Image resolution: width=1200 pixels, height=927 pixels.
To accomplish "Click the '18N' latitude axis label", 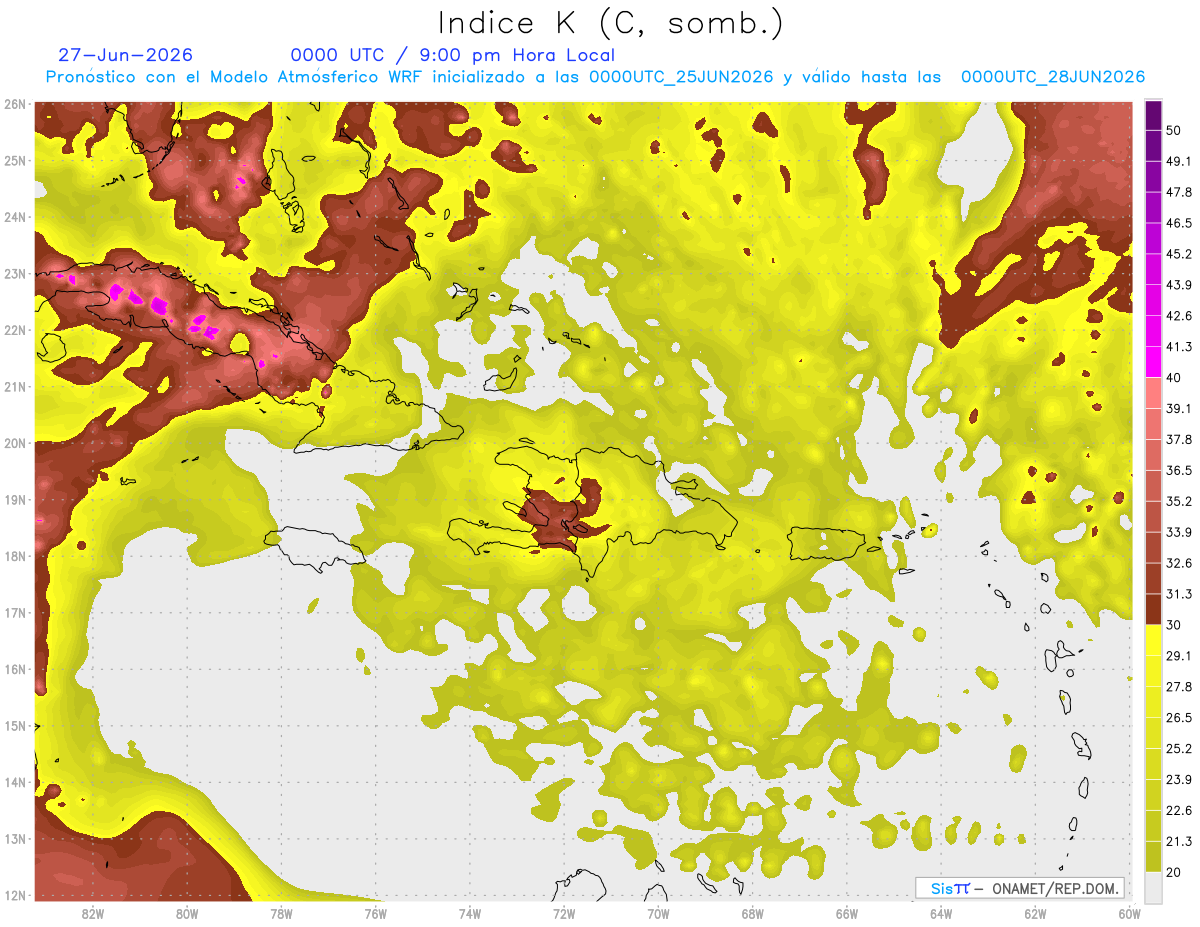I will (x=14, y=556).
